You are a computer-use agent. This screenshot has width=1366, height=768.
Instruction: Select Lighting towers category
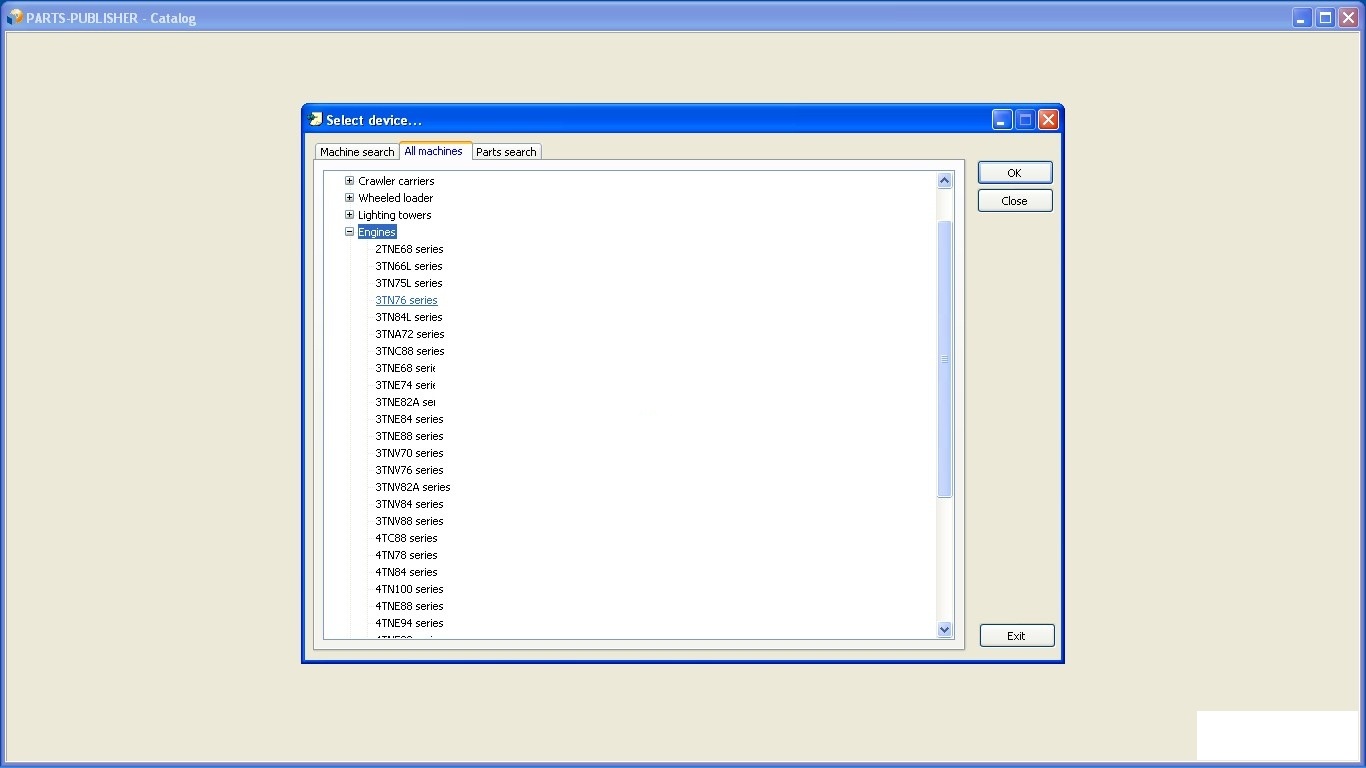click(x=395, y=215)
